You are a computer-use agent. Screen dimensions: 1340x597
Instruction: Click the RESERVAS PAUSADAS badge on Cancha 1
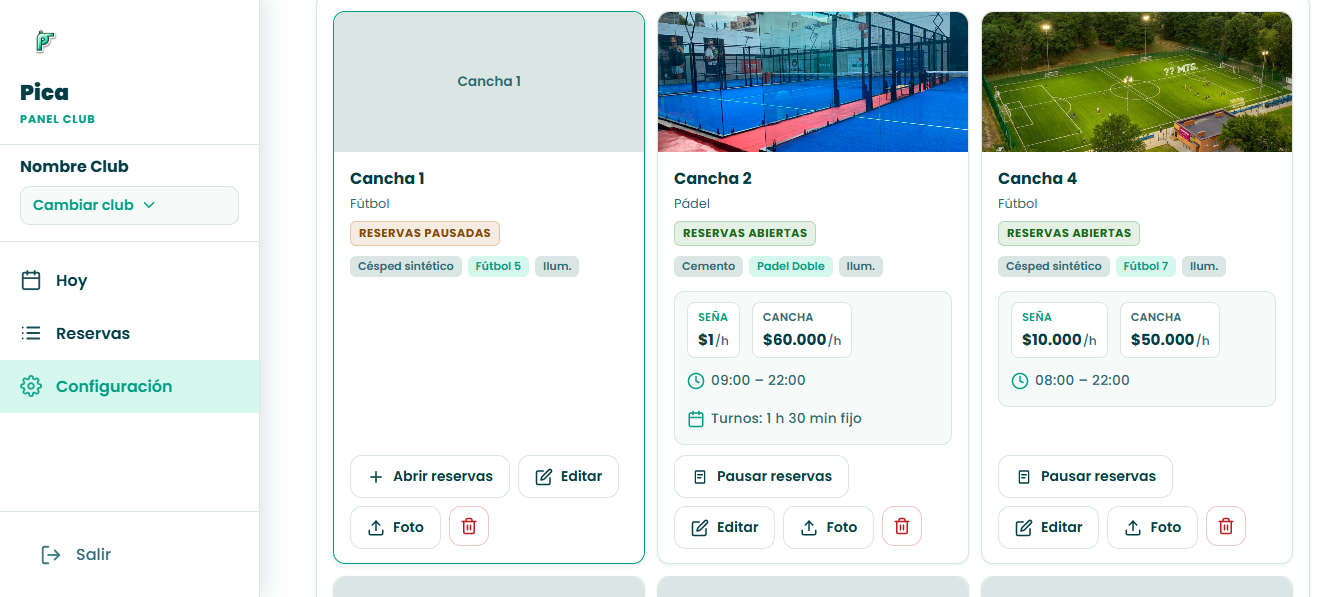tap(425, 233)
